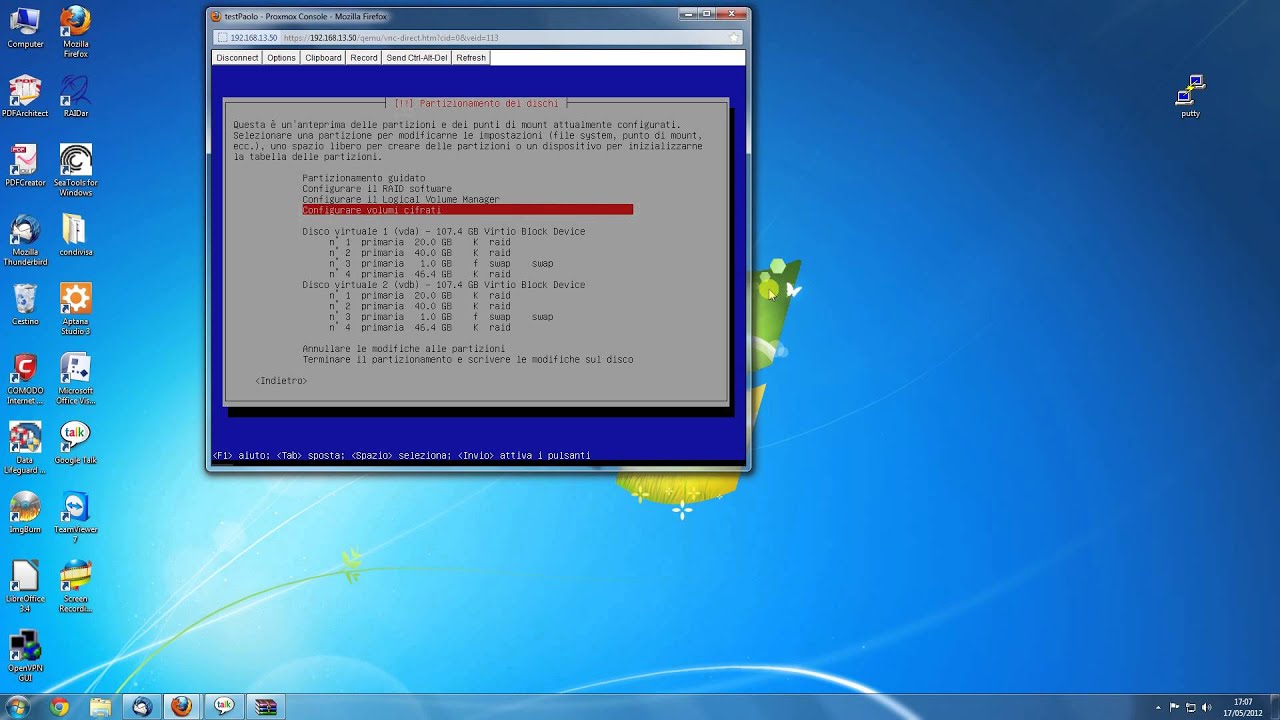The width and height of the screenshot is (1280, 720).
Task: Select Terminare il partizionamento e scrivere
Action: pyautogui.click(x=468, y=360)
